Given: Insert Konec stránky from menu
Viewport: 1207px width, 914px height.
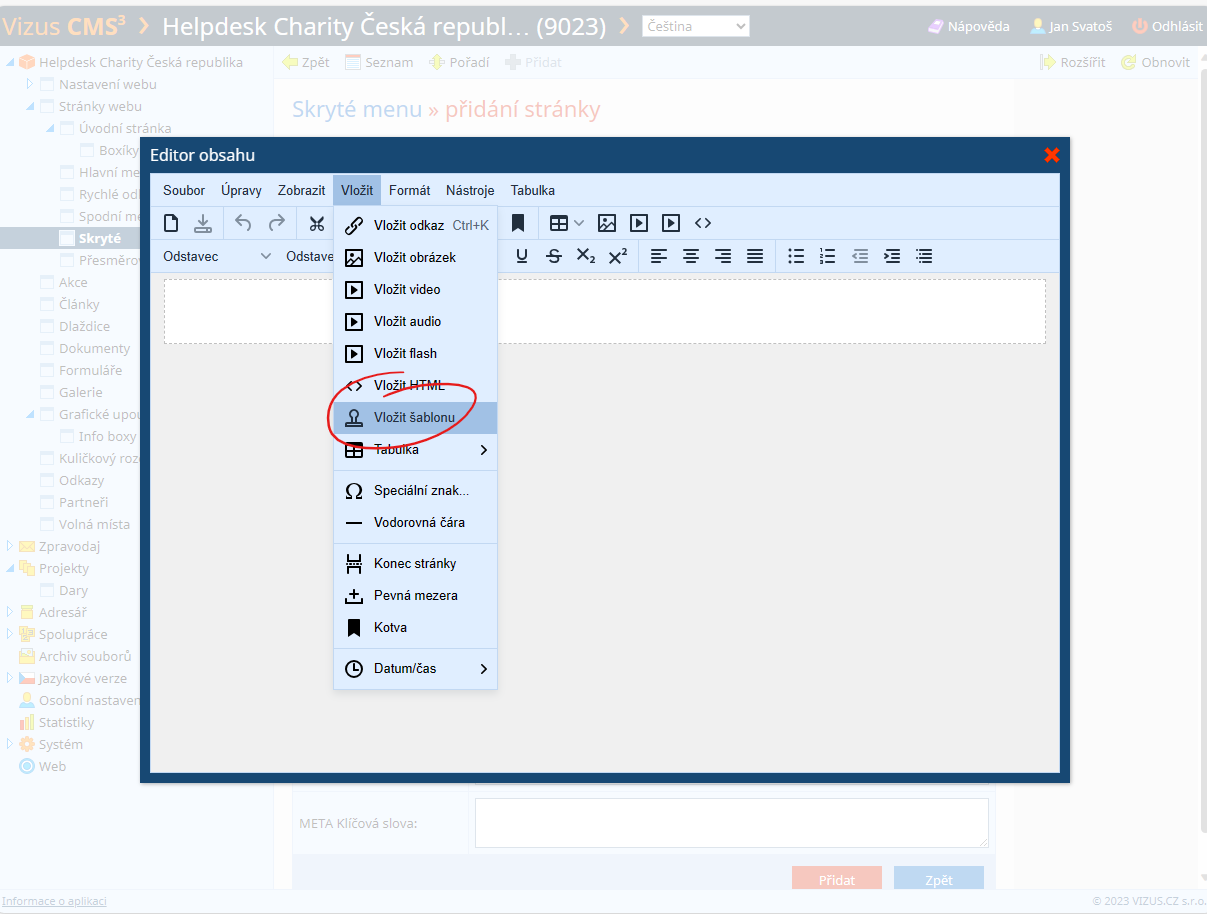Looking at the screenshot, I should [x=415, y=564].
